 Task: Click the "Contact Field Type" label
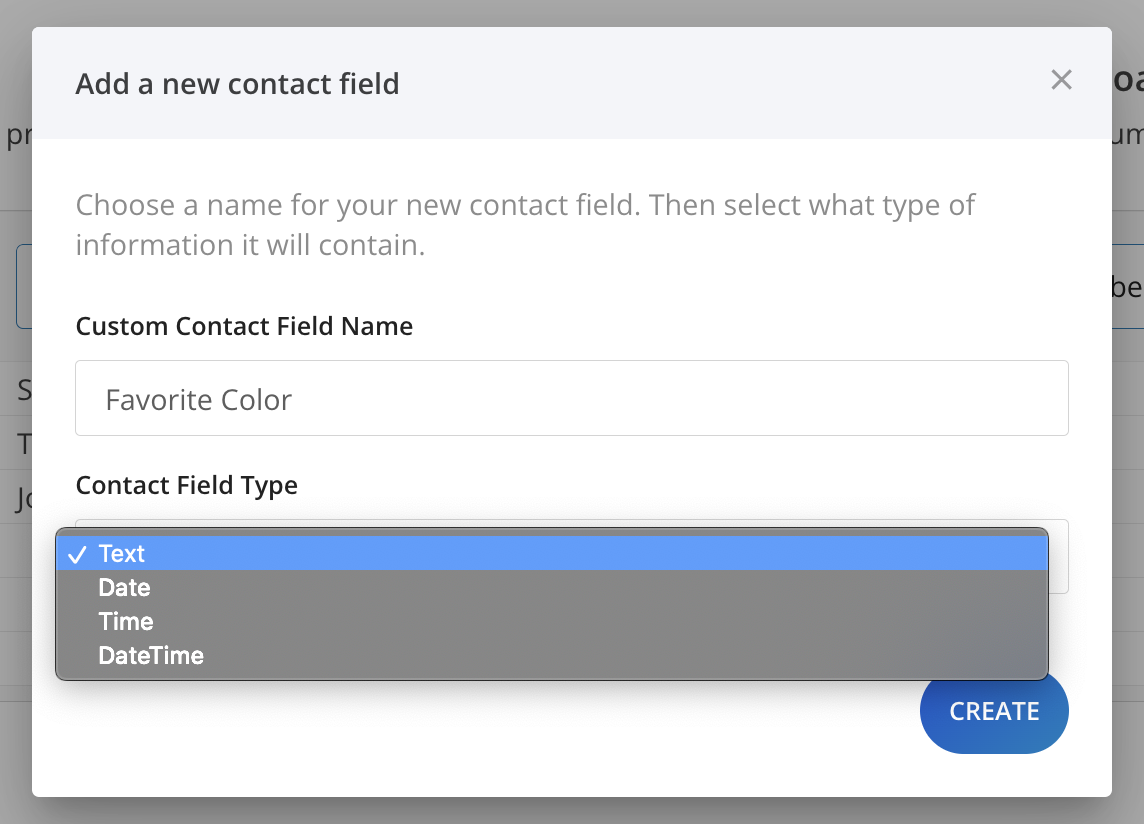click(x=186, y=485)
